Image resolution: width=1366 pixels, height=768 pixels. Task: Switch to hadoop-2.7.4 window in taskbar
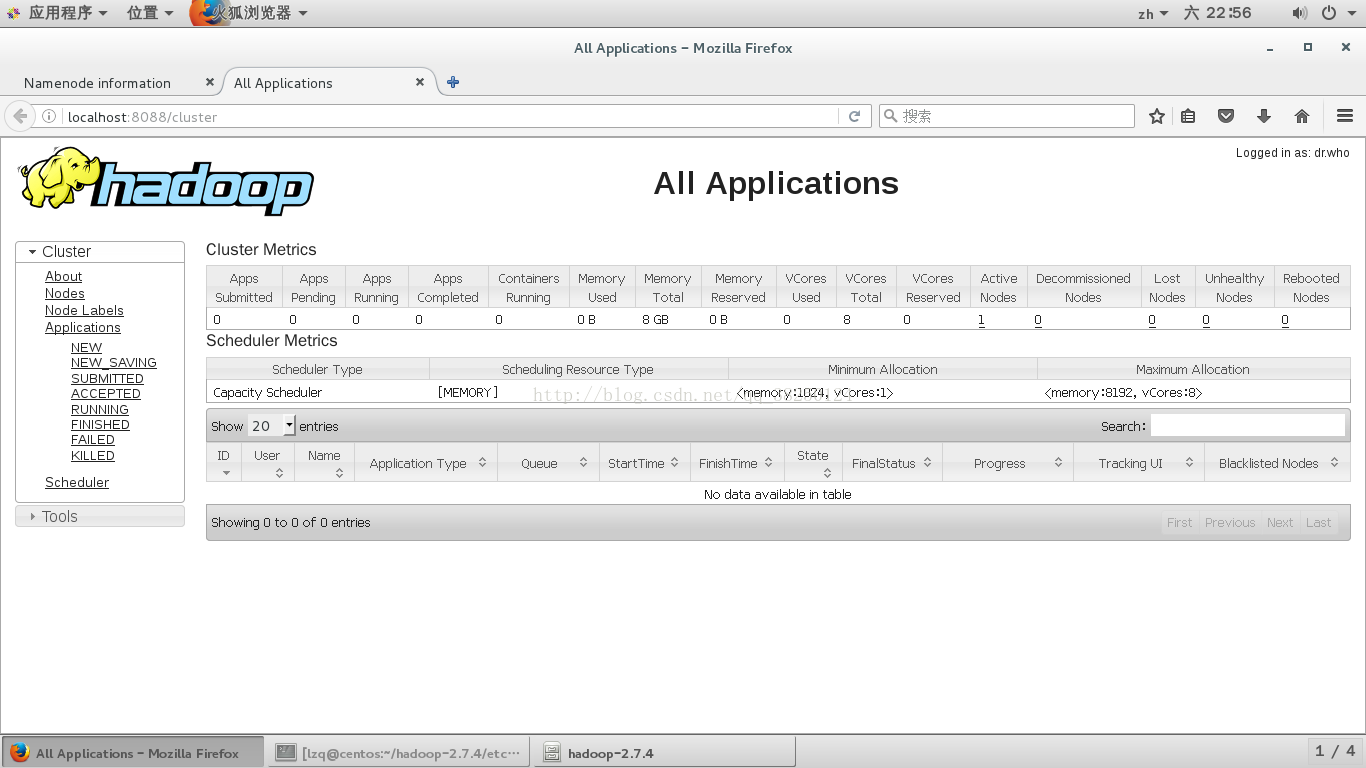(x=665, y=753)
